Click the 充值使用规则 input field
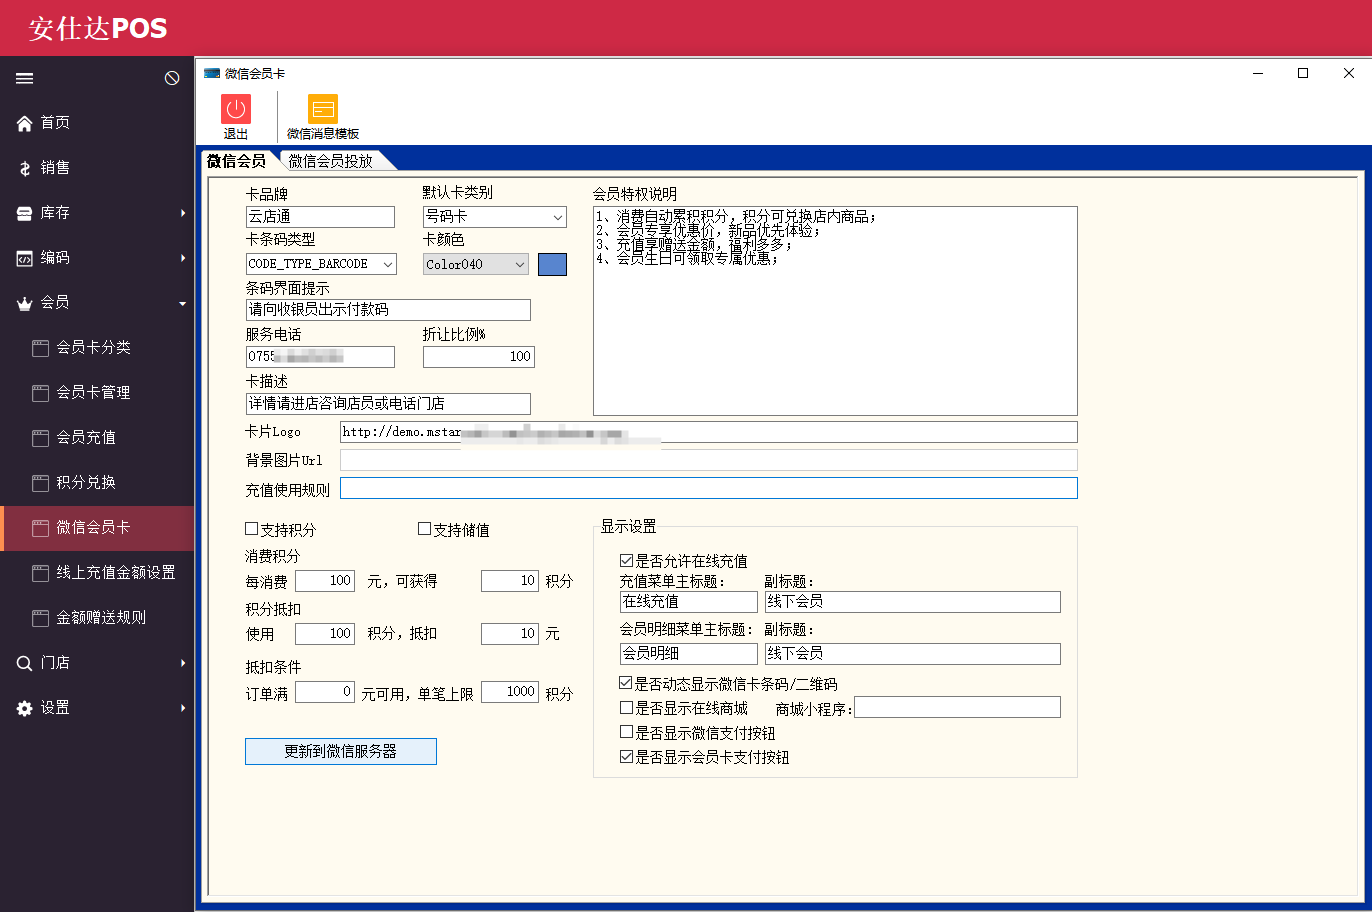This screenshot has width=1372, height=912. (709, 488)
